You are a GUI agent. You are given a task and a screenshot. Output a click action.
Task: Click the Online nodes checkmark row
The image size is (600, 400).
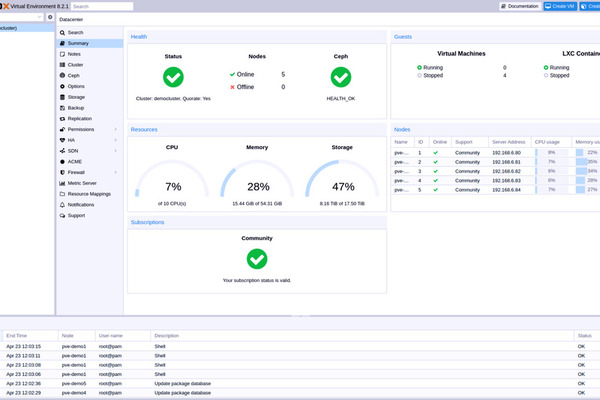[257, 74]
